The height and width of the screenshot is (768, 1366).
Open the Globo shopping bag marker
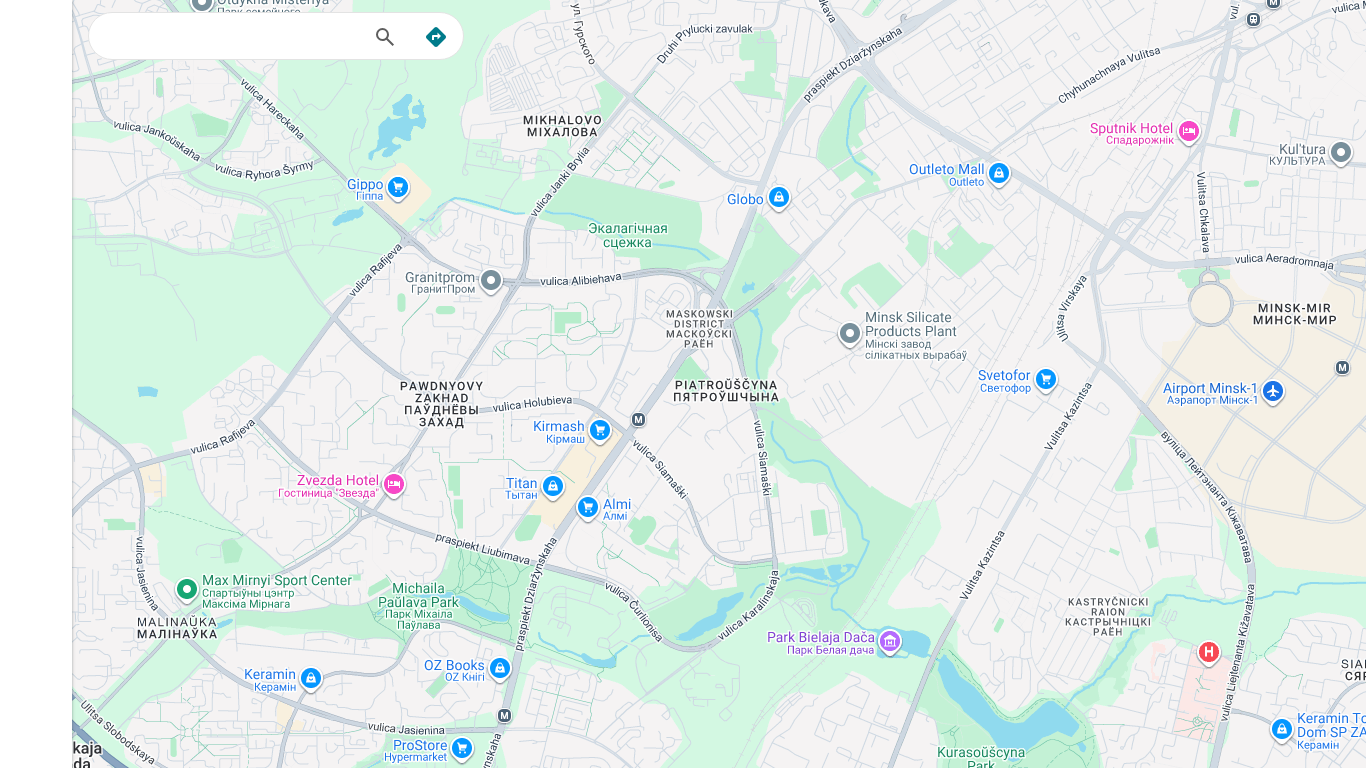coord(779,198)
